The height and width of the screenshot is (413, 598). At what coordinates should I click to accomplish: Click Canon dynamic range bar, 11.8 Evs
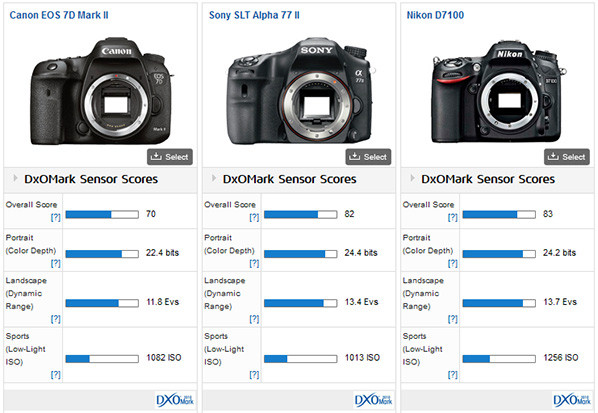click(x=102, y=303)
